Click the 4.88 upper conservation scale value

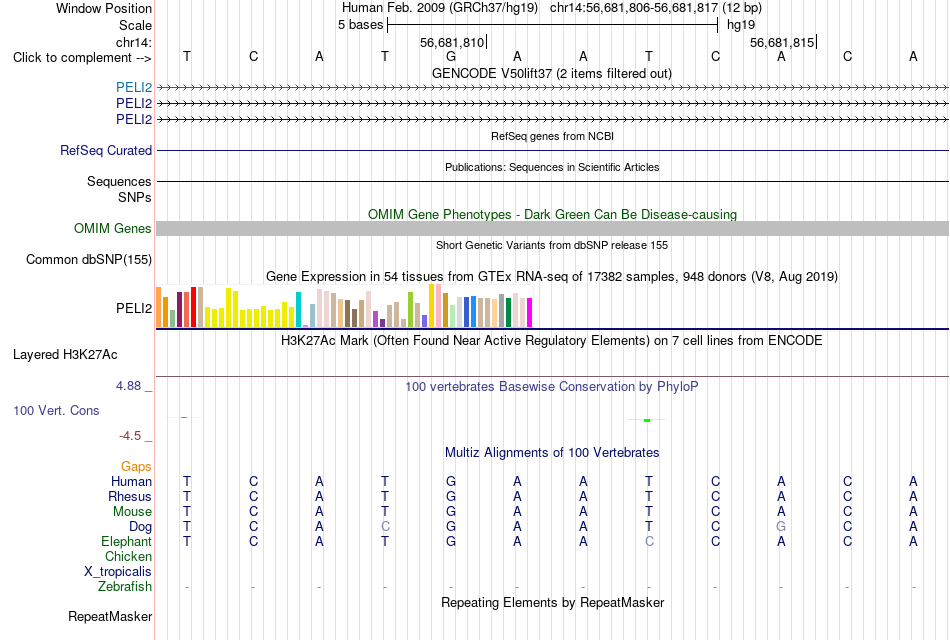pos(128,386)
